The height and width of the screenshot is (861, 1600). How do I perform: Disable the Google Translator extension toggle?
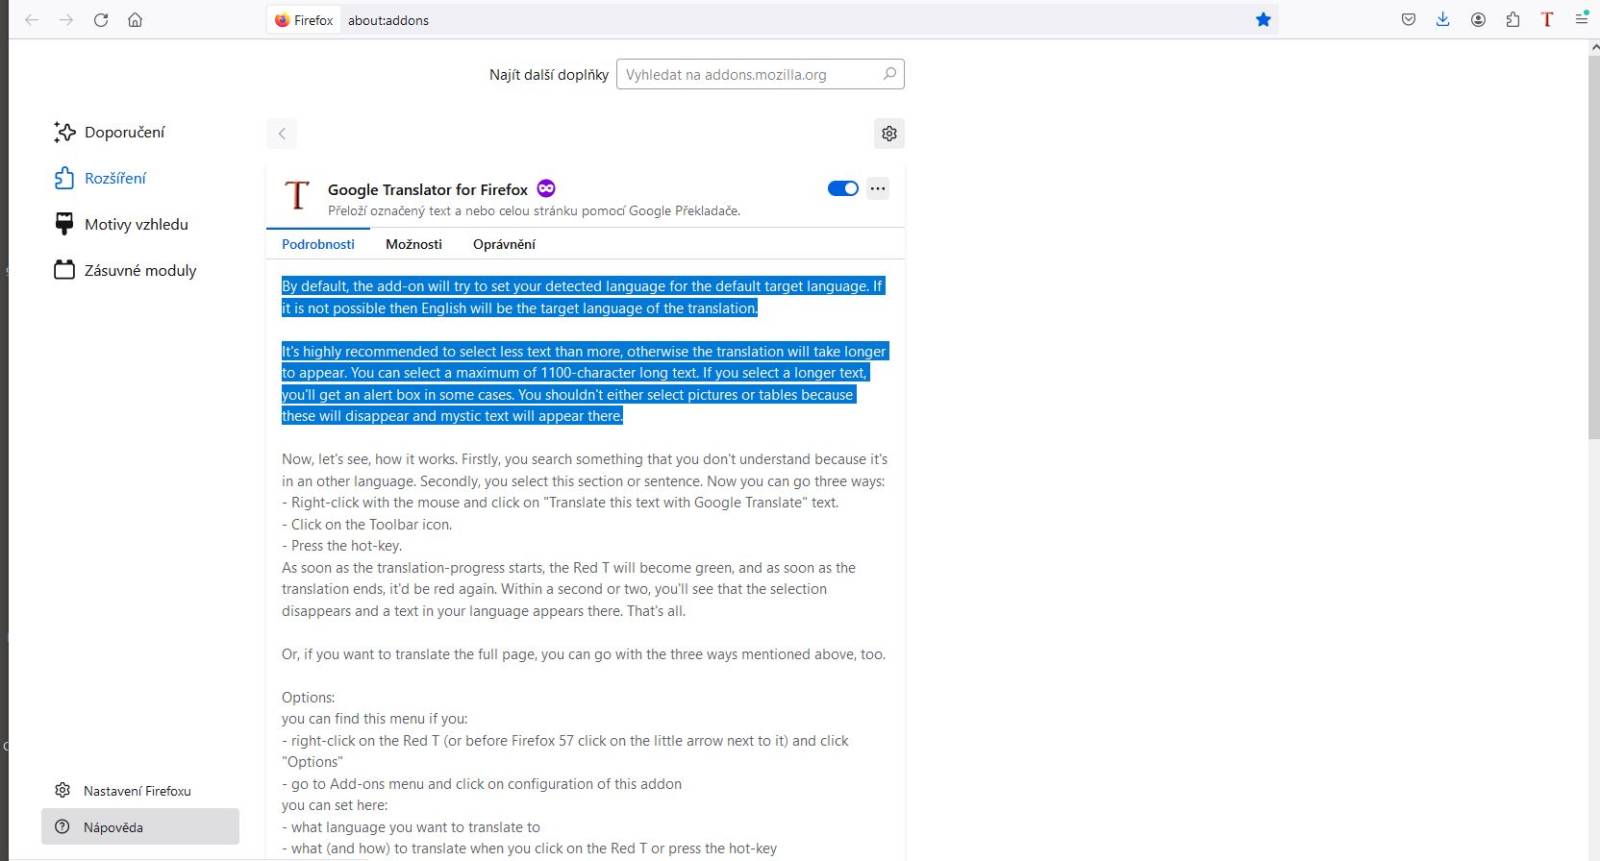[x=843, y=188]
